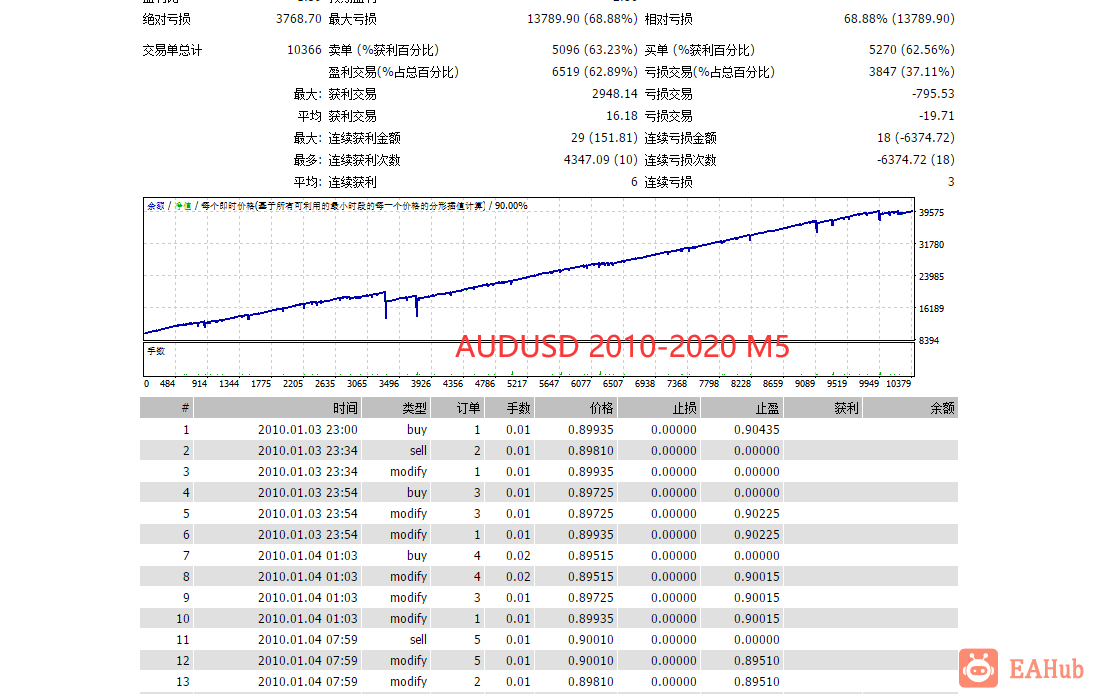
Task: Click the time 2010.01.03 23:00 in row 1
Action: point(307,429)
